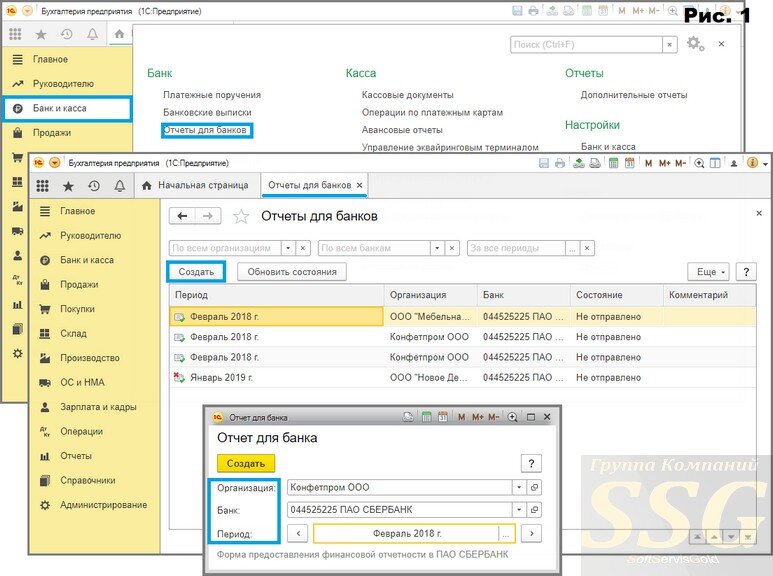
Task: Click calendar icon in Отчет для банка dialog title
Action: pyautogui.click(x=443, y=417)
